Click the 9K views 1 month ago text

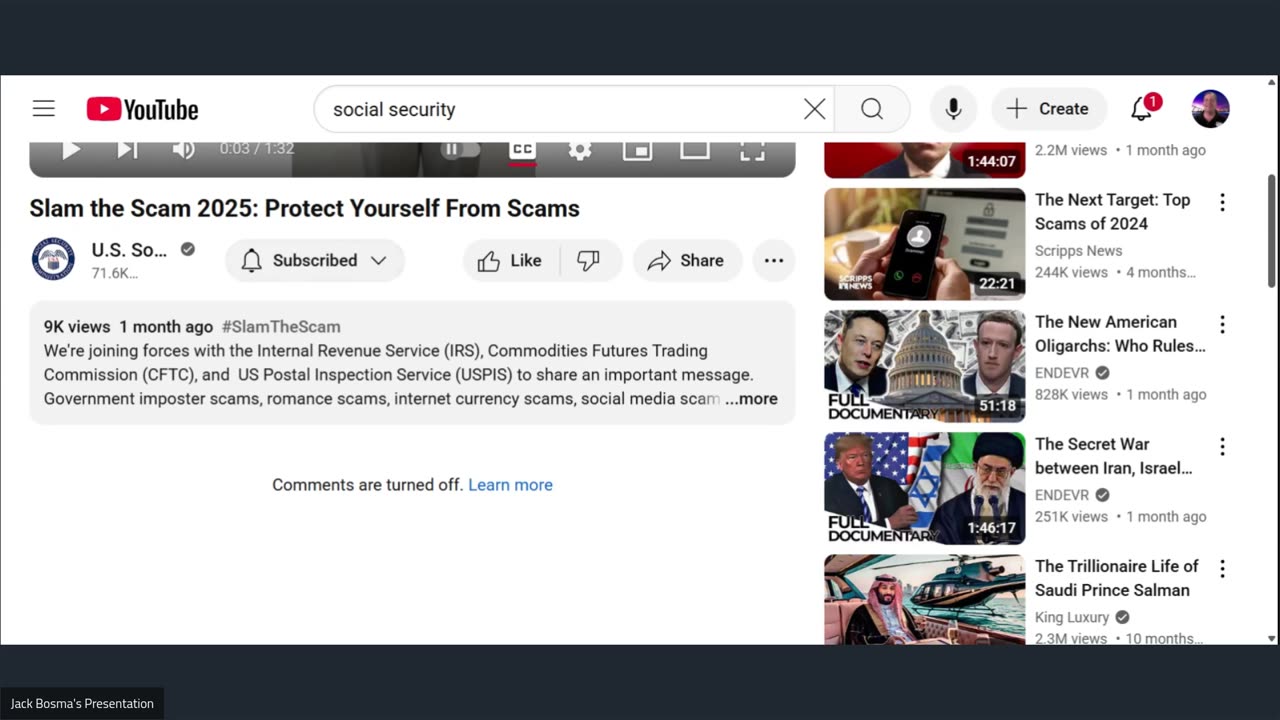[x=128, y=327]
